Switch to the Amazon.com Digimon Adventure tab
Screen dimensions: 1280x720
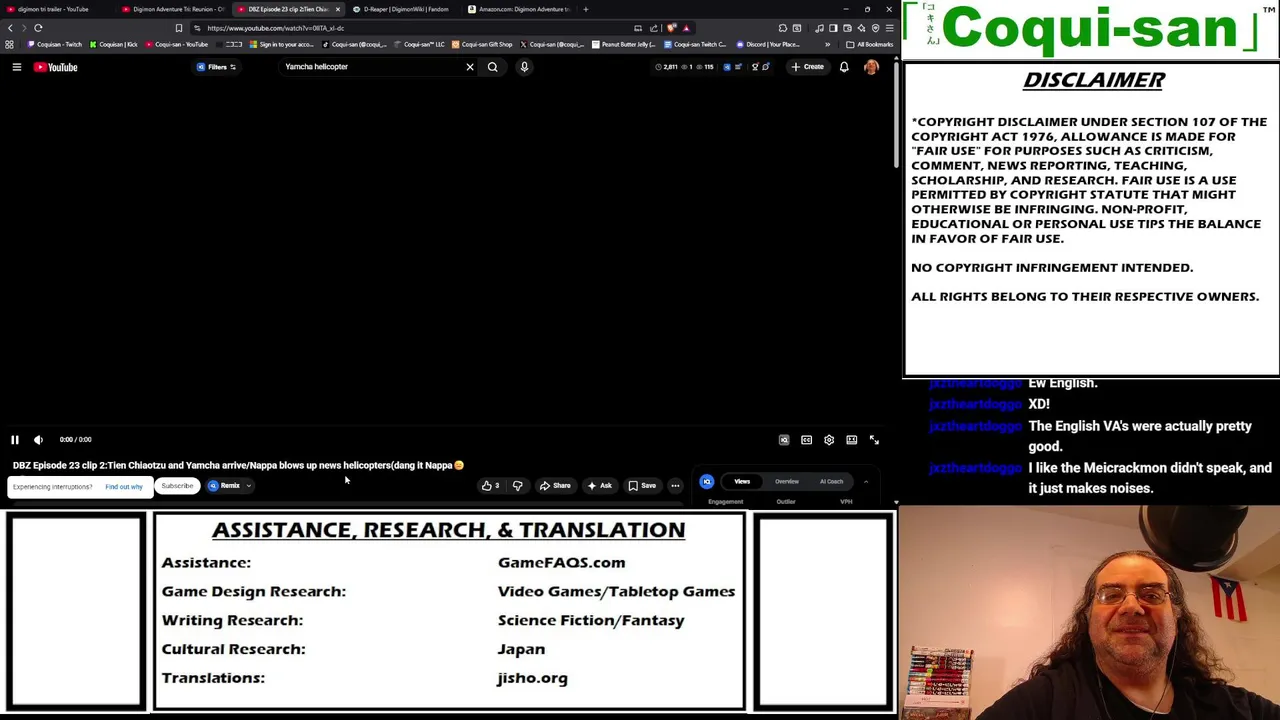[x=520, y=9]
